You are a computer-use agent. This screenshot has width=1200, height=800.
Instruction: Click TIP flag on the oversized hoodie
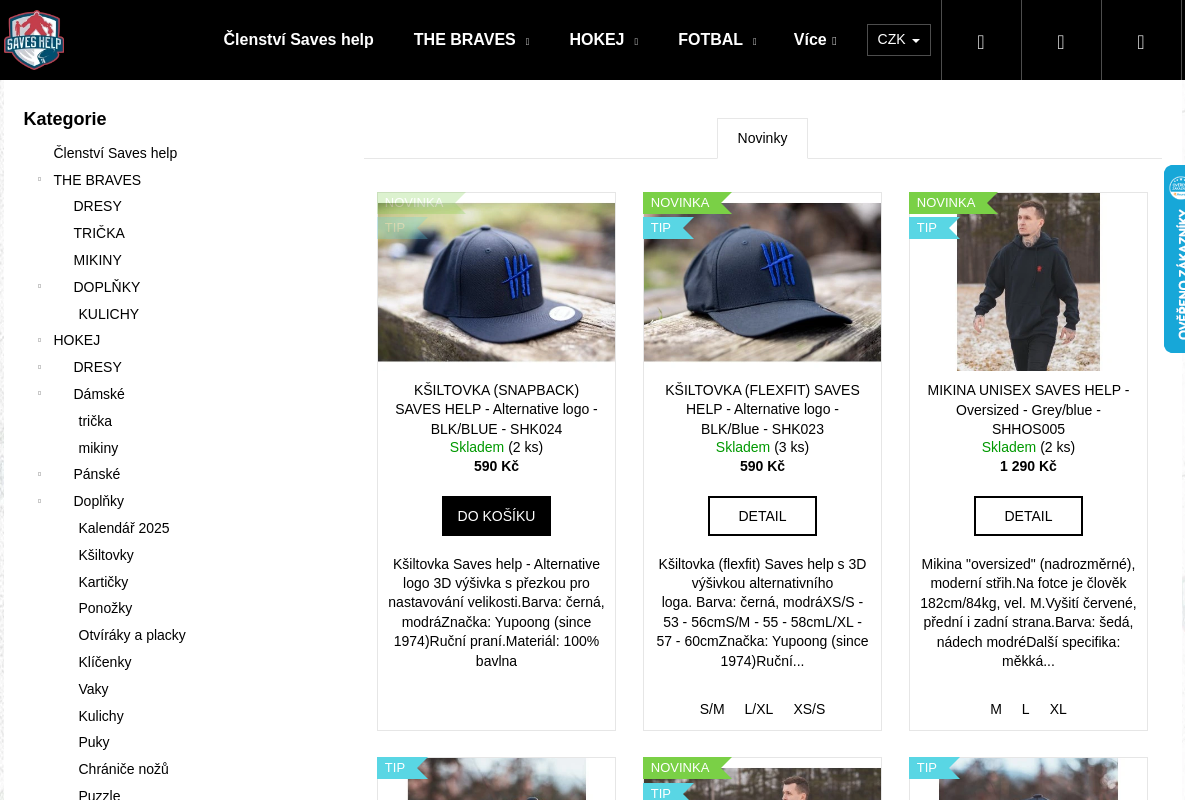click(930, 228)
